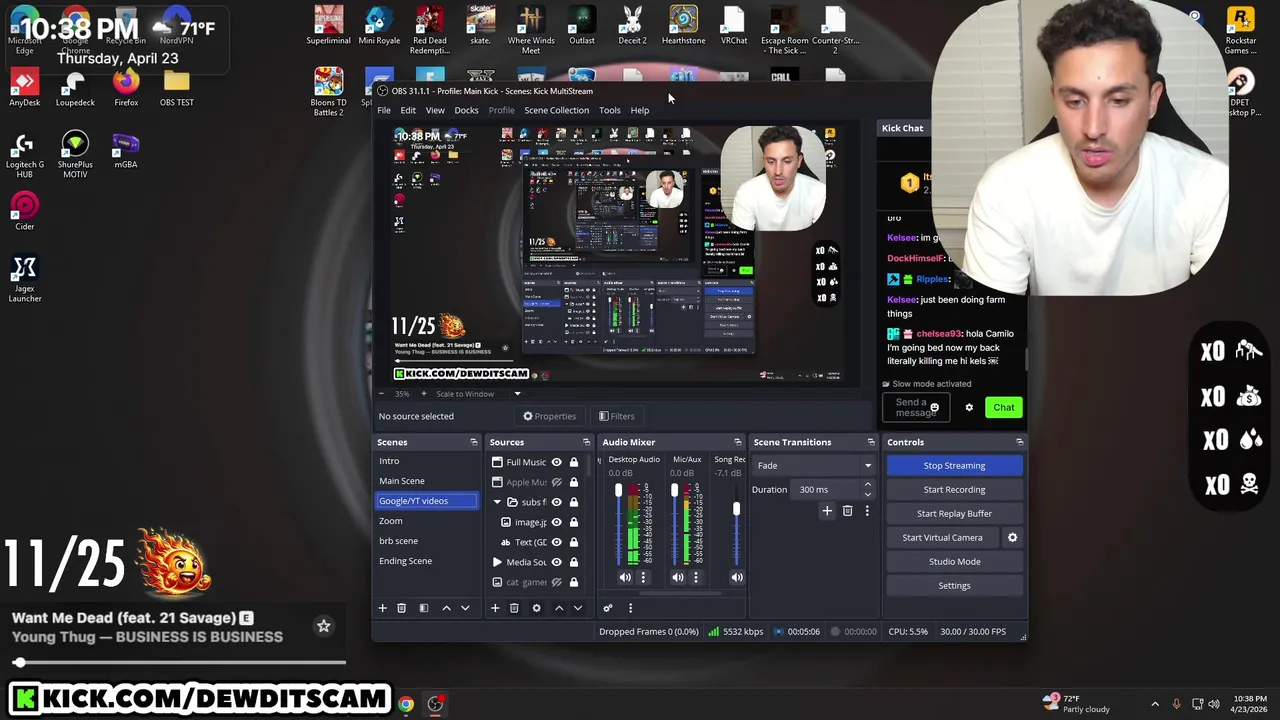The width and height of the screenshot is (1280, 720).
Task: Select the Main Scene in Scenes list
Action: [426, 481]
